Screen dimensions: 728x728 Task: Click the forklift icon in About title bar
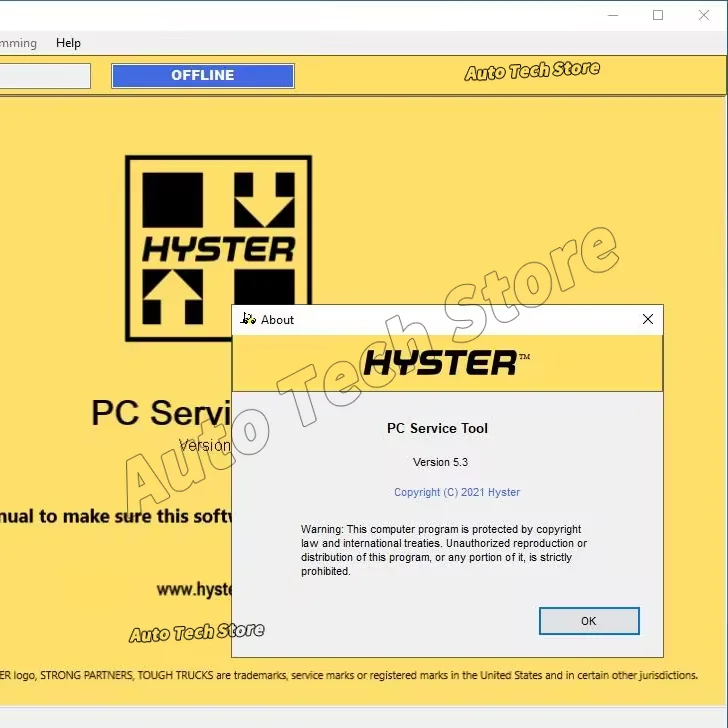click(x=248, y=318)
